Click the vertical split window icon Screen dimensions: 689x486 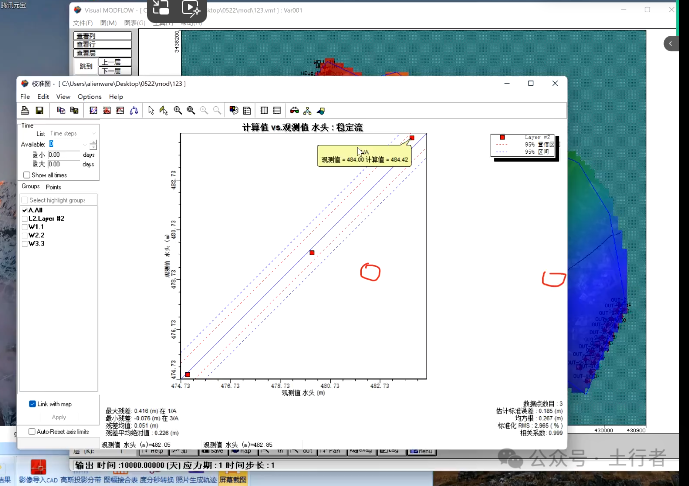pos(264,110)
